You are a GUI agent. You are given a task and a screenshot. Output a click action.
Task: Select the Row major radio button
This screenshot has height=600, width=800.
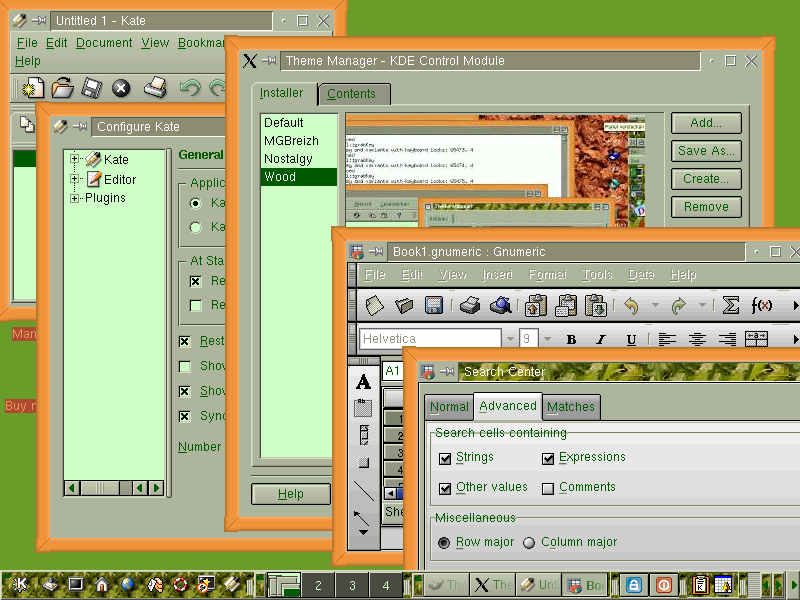pyautogui.click(x=444, y=543)
